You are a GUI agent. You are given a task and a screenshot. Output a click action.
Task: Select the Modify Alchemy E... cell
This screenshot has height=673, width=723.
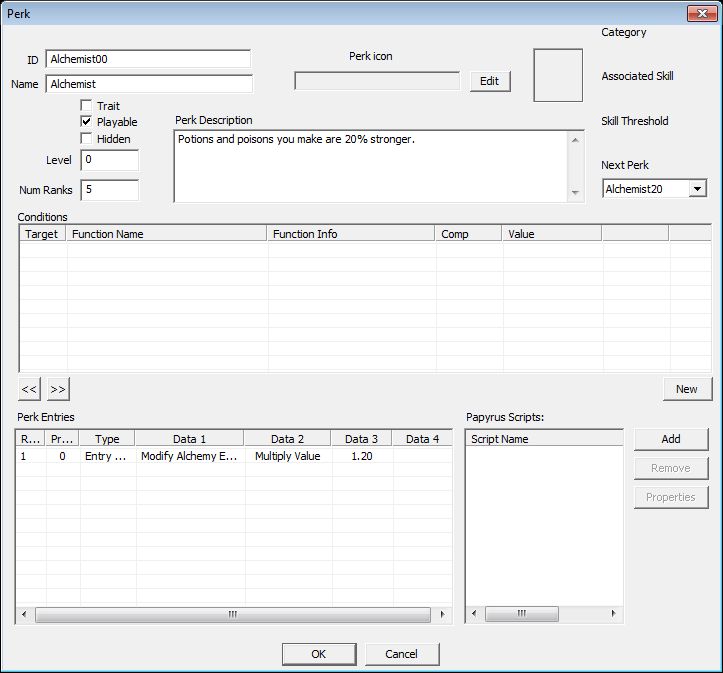(190, 456)
